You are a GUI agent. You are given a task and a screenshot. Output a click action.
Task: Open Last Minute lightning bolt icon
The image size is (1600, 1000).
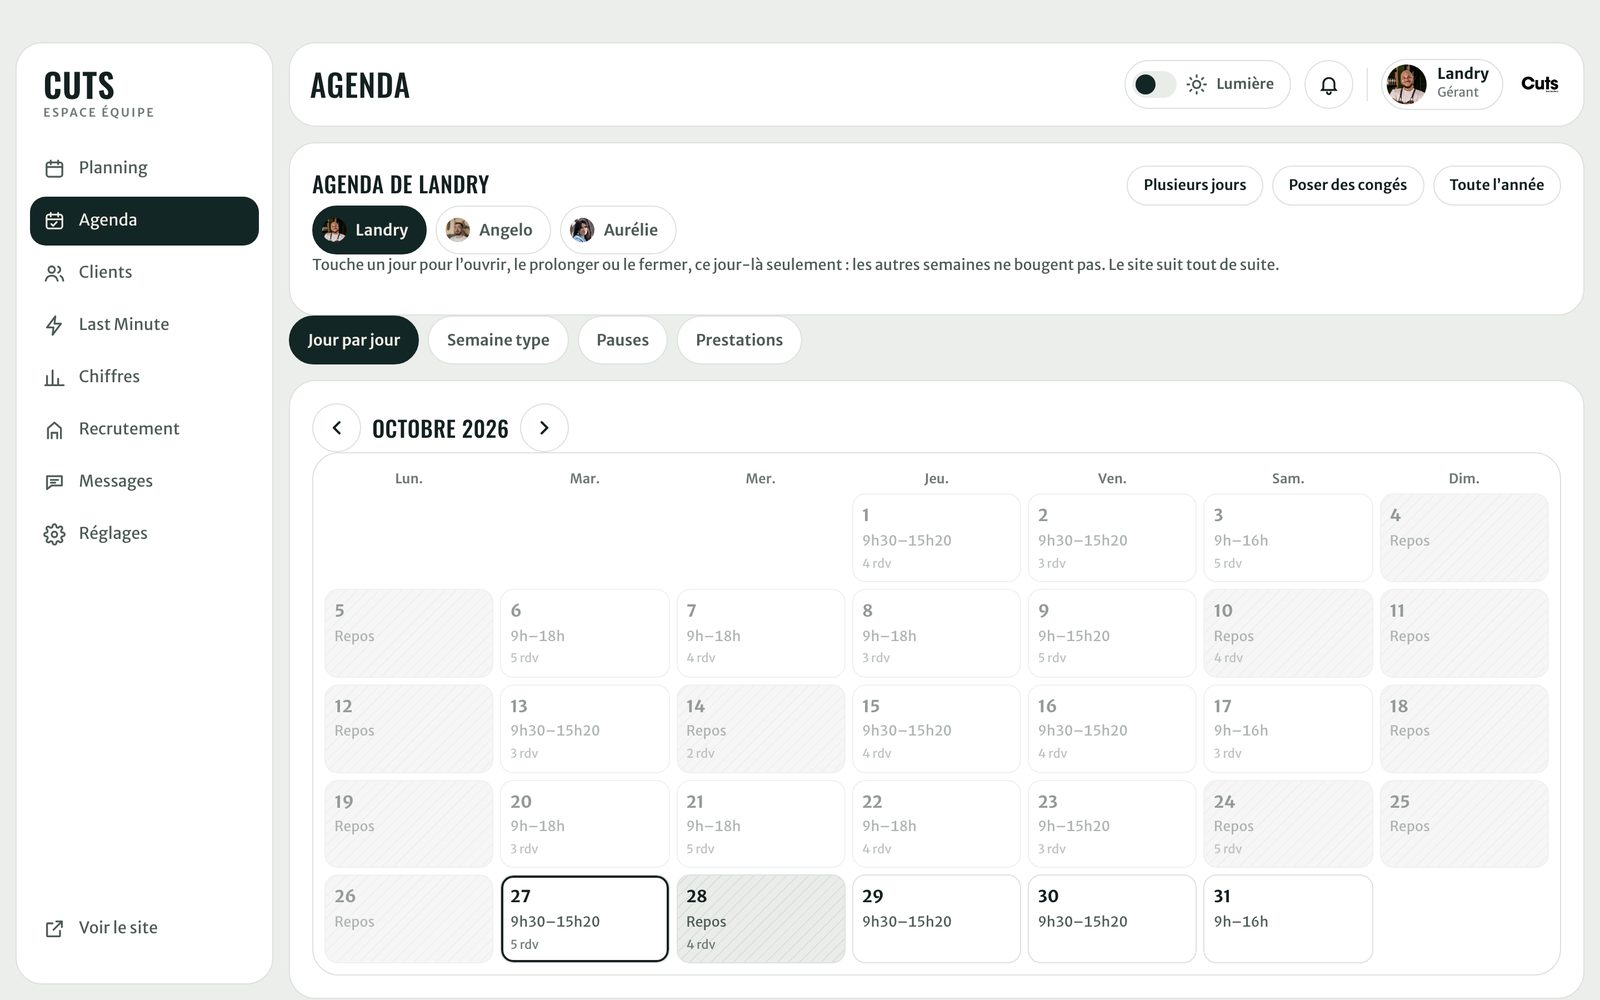coord(54,325)
